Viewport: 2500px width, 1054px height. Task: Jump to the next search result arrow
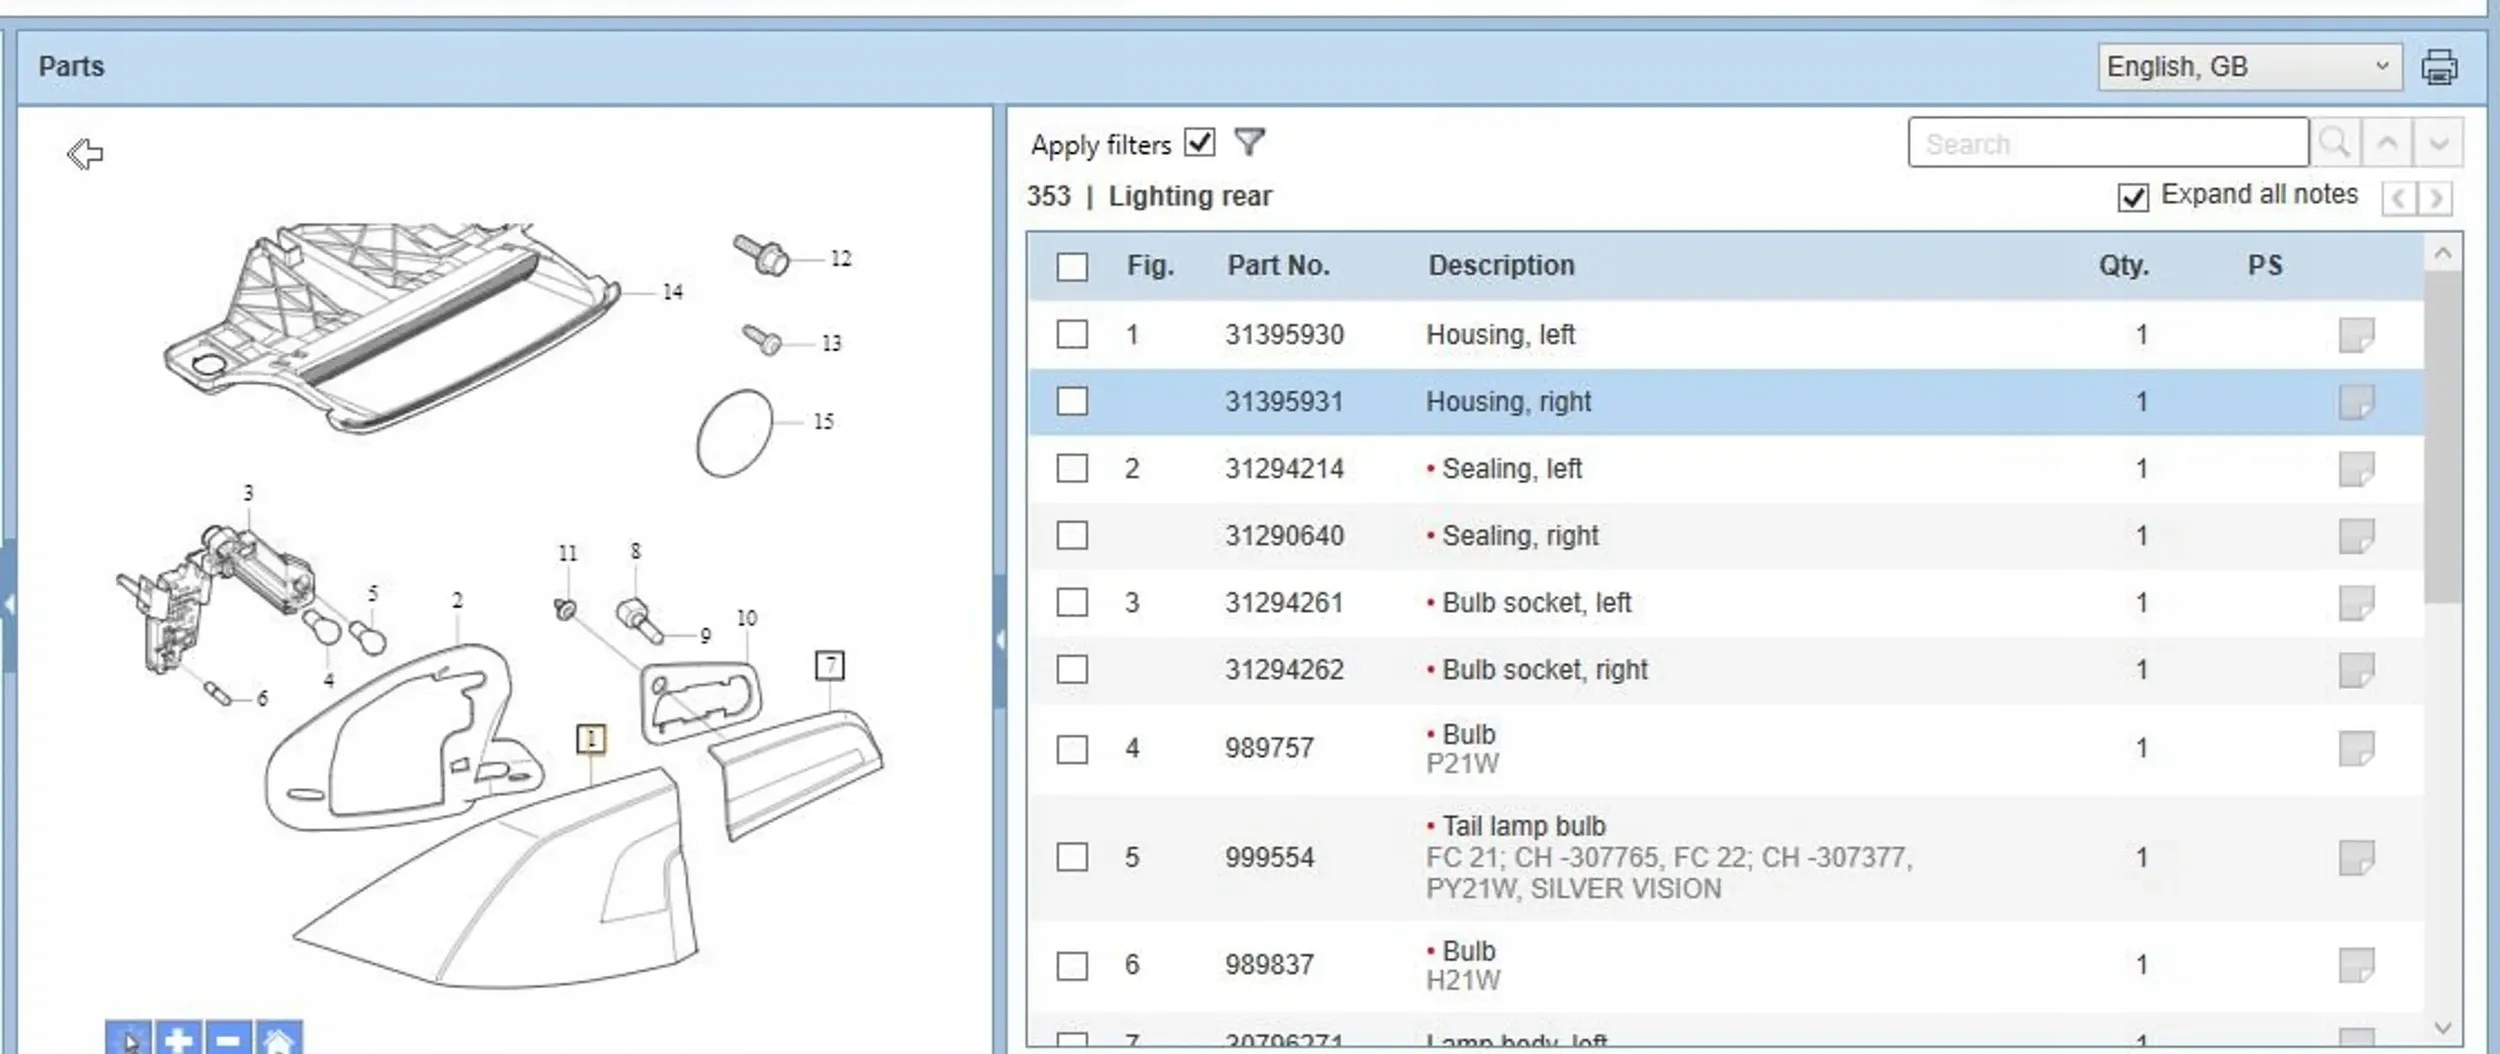point(2438,143)
